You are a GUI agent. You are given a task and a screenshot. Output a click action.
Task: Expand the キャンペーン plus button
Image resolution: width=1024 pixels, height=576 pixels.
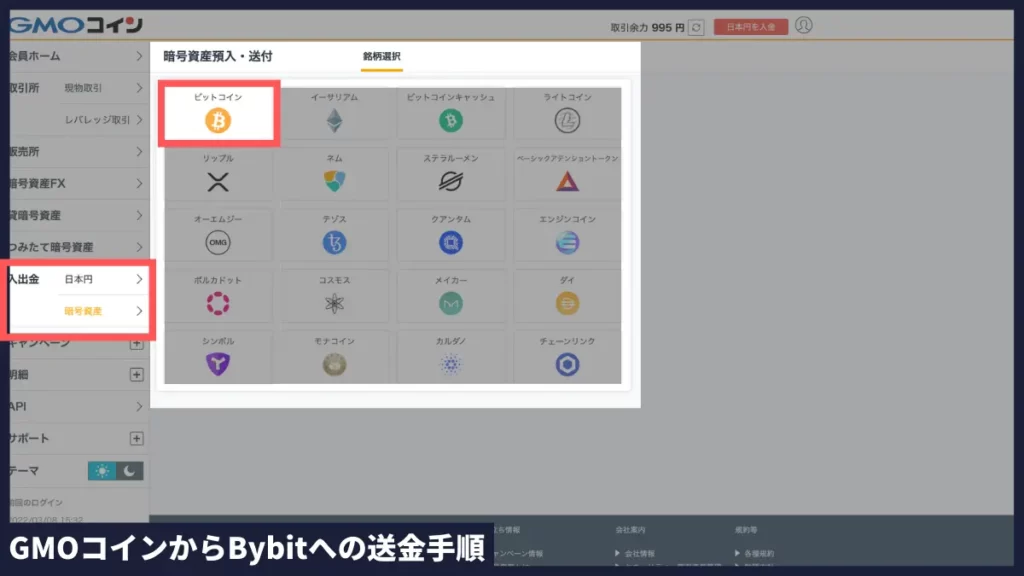tap(136, 343)
